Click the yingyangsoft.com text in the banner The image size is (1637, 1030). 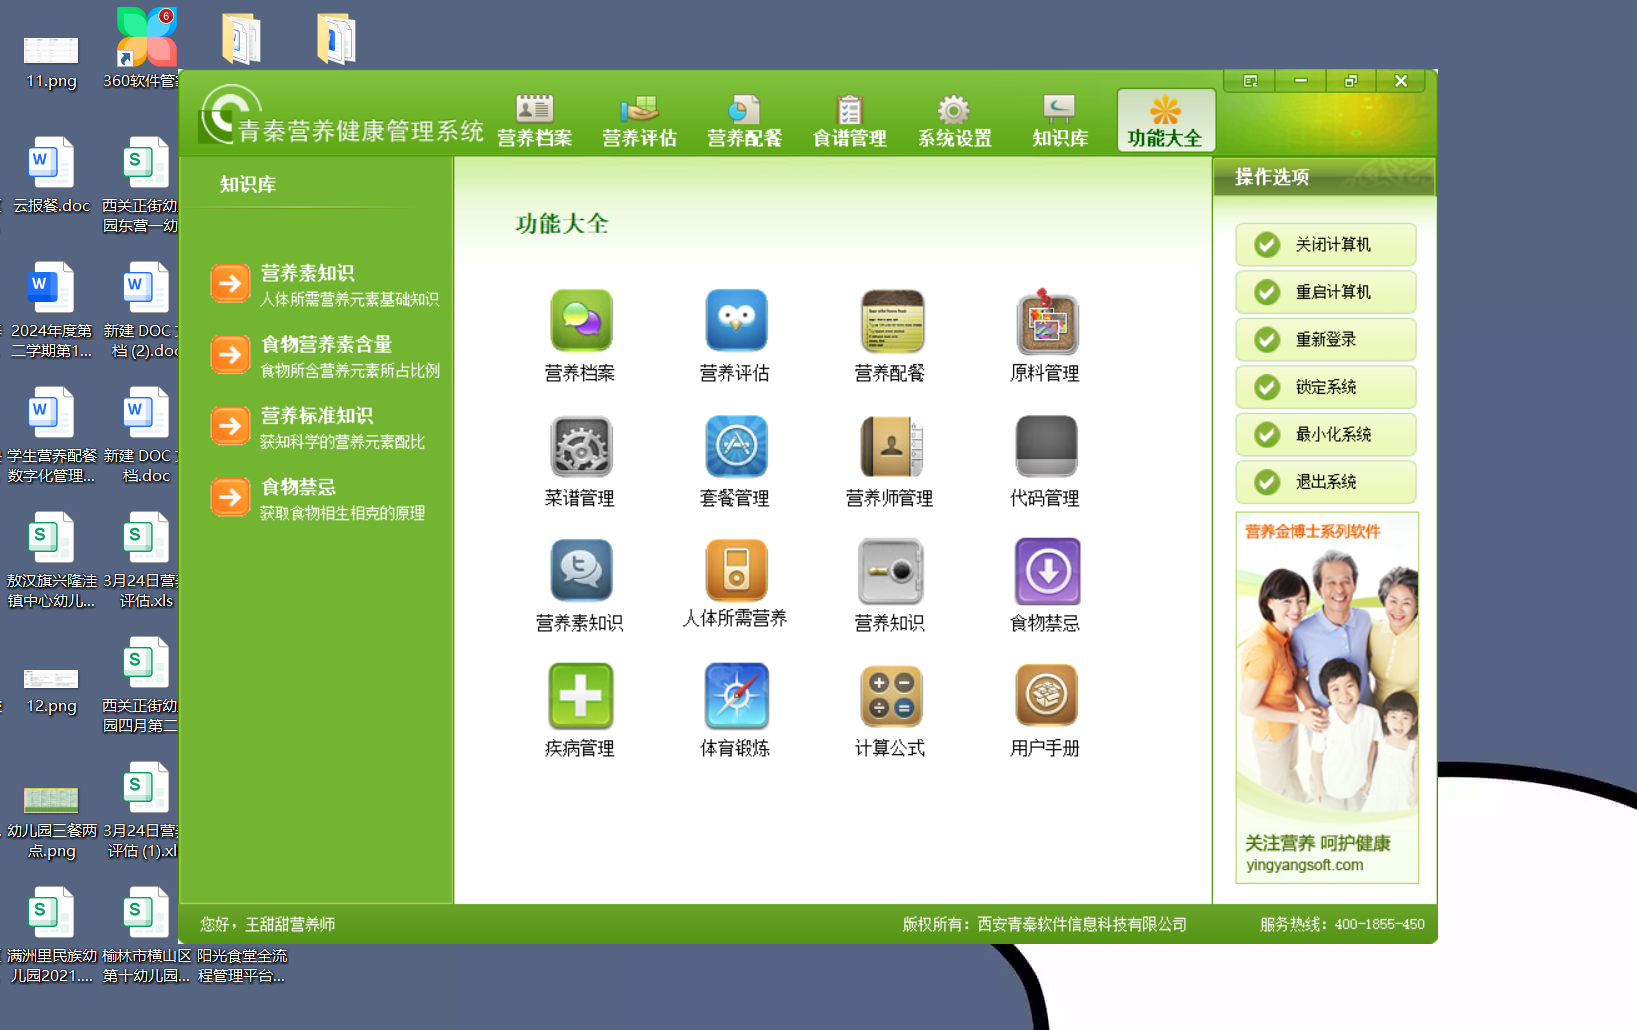[x=1304, y=865]
